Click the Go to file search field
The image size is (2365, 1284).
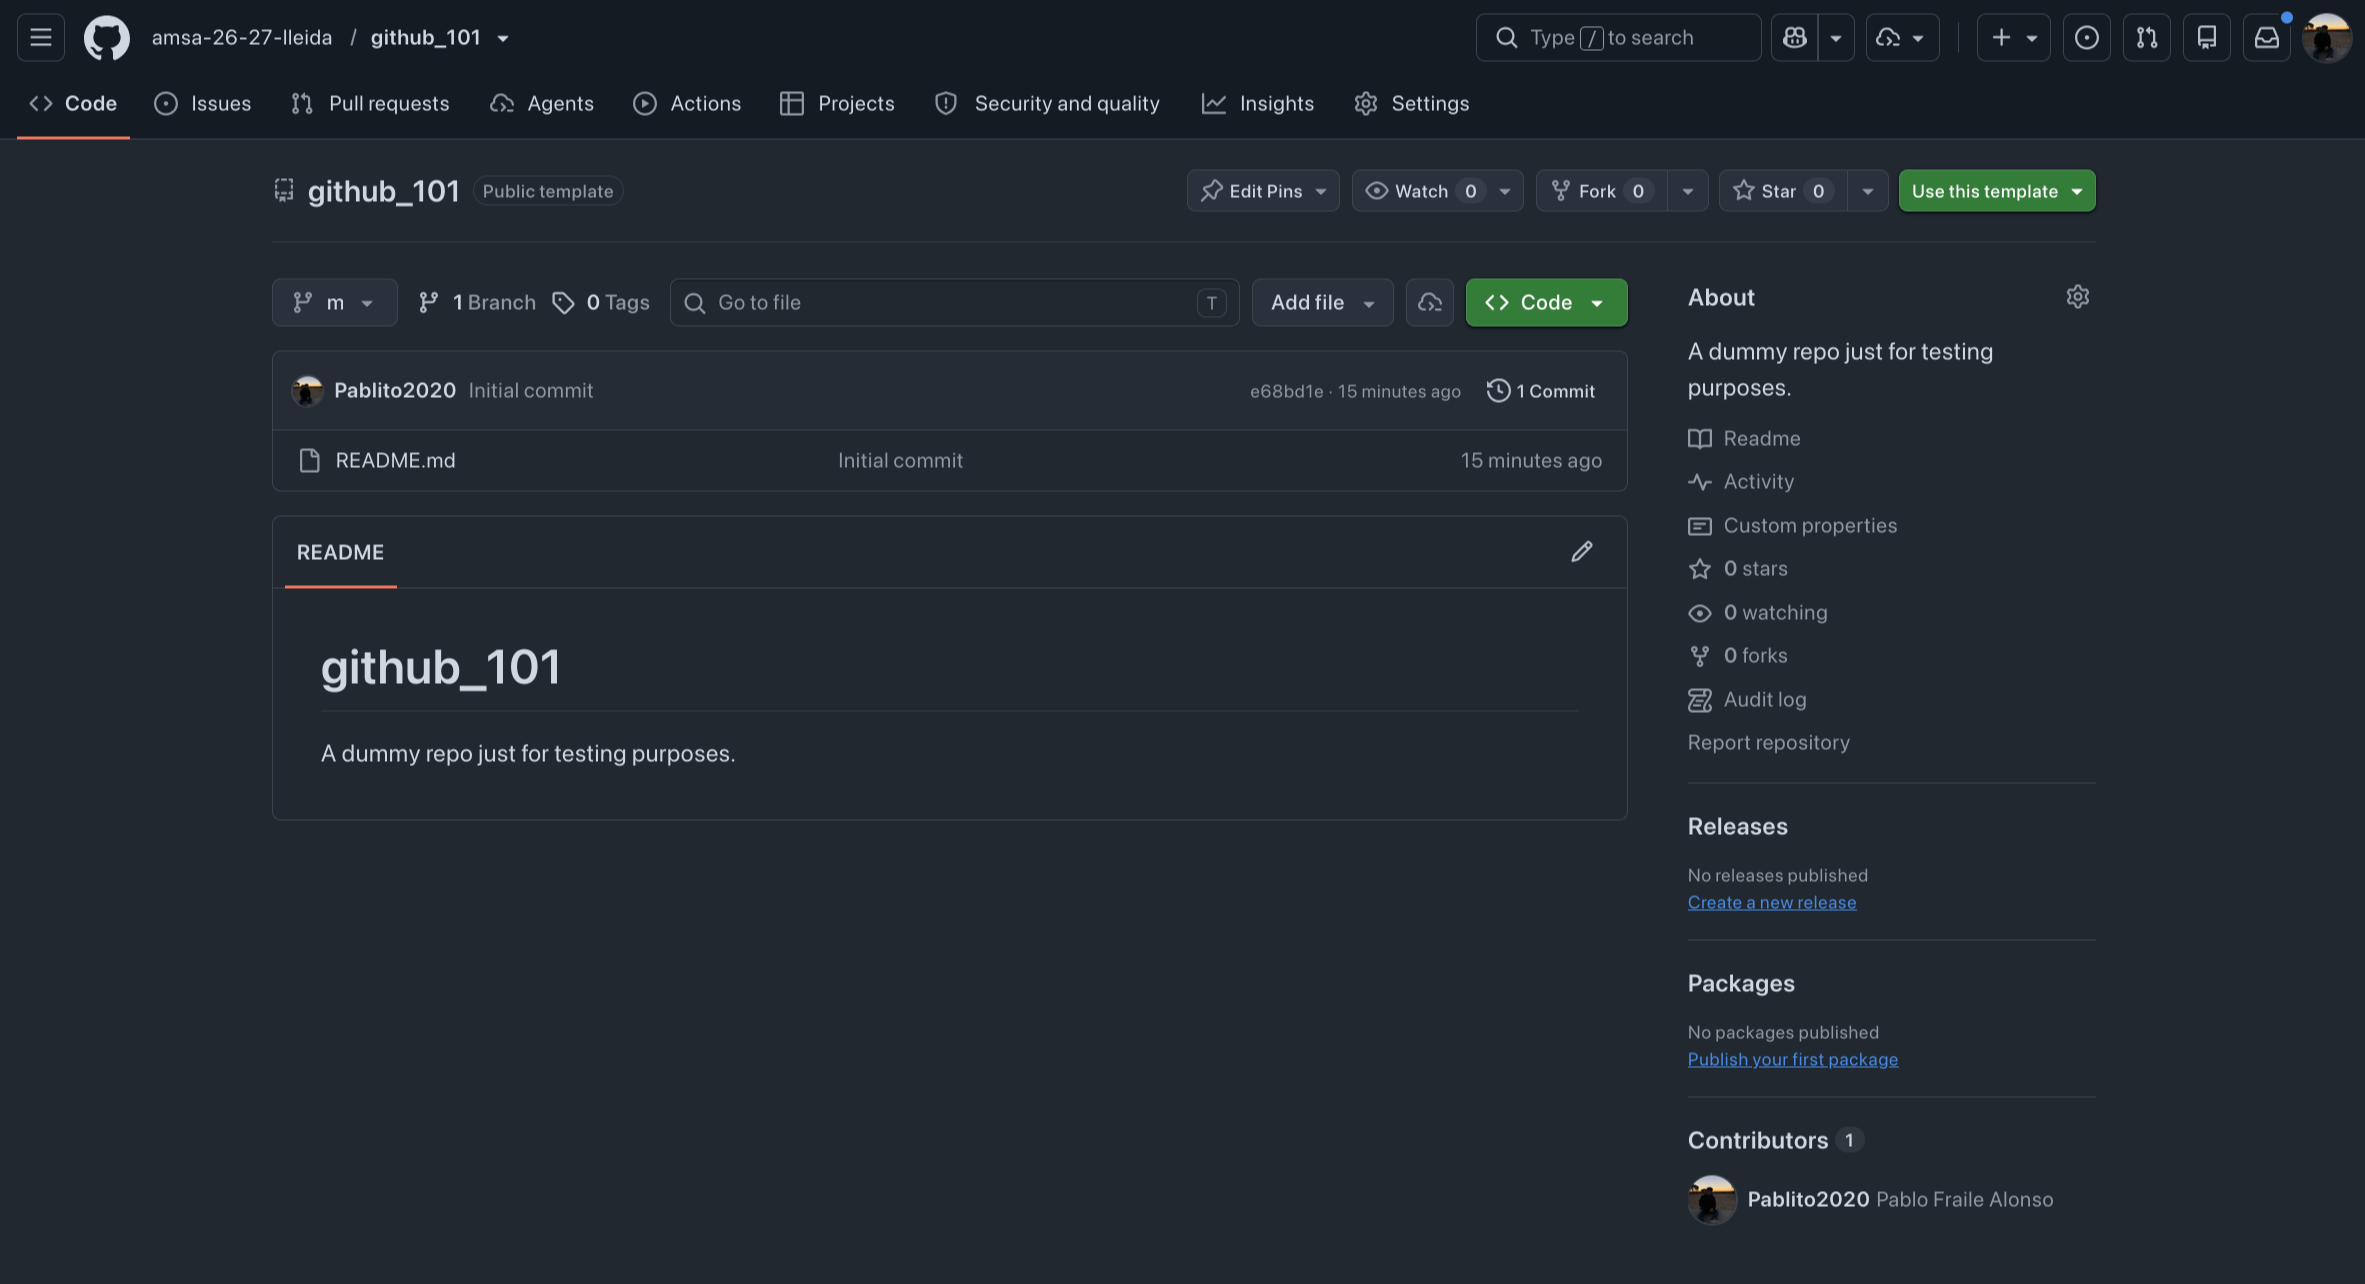954,302
